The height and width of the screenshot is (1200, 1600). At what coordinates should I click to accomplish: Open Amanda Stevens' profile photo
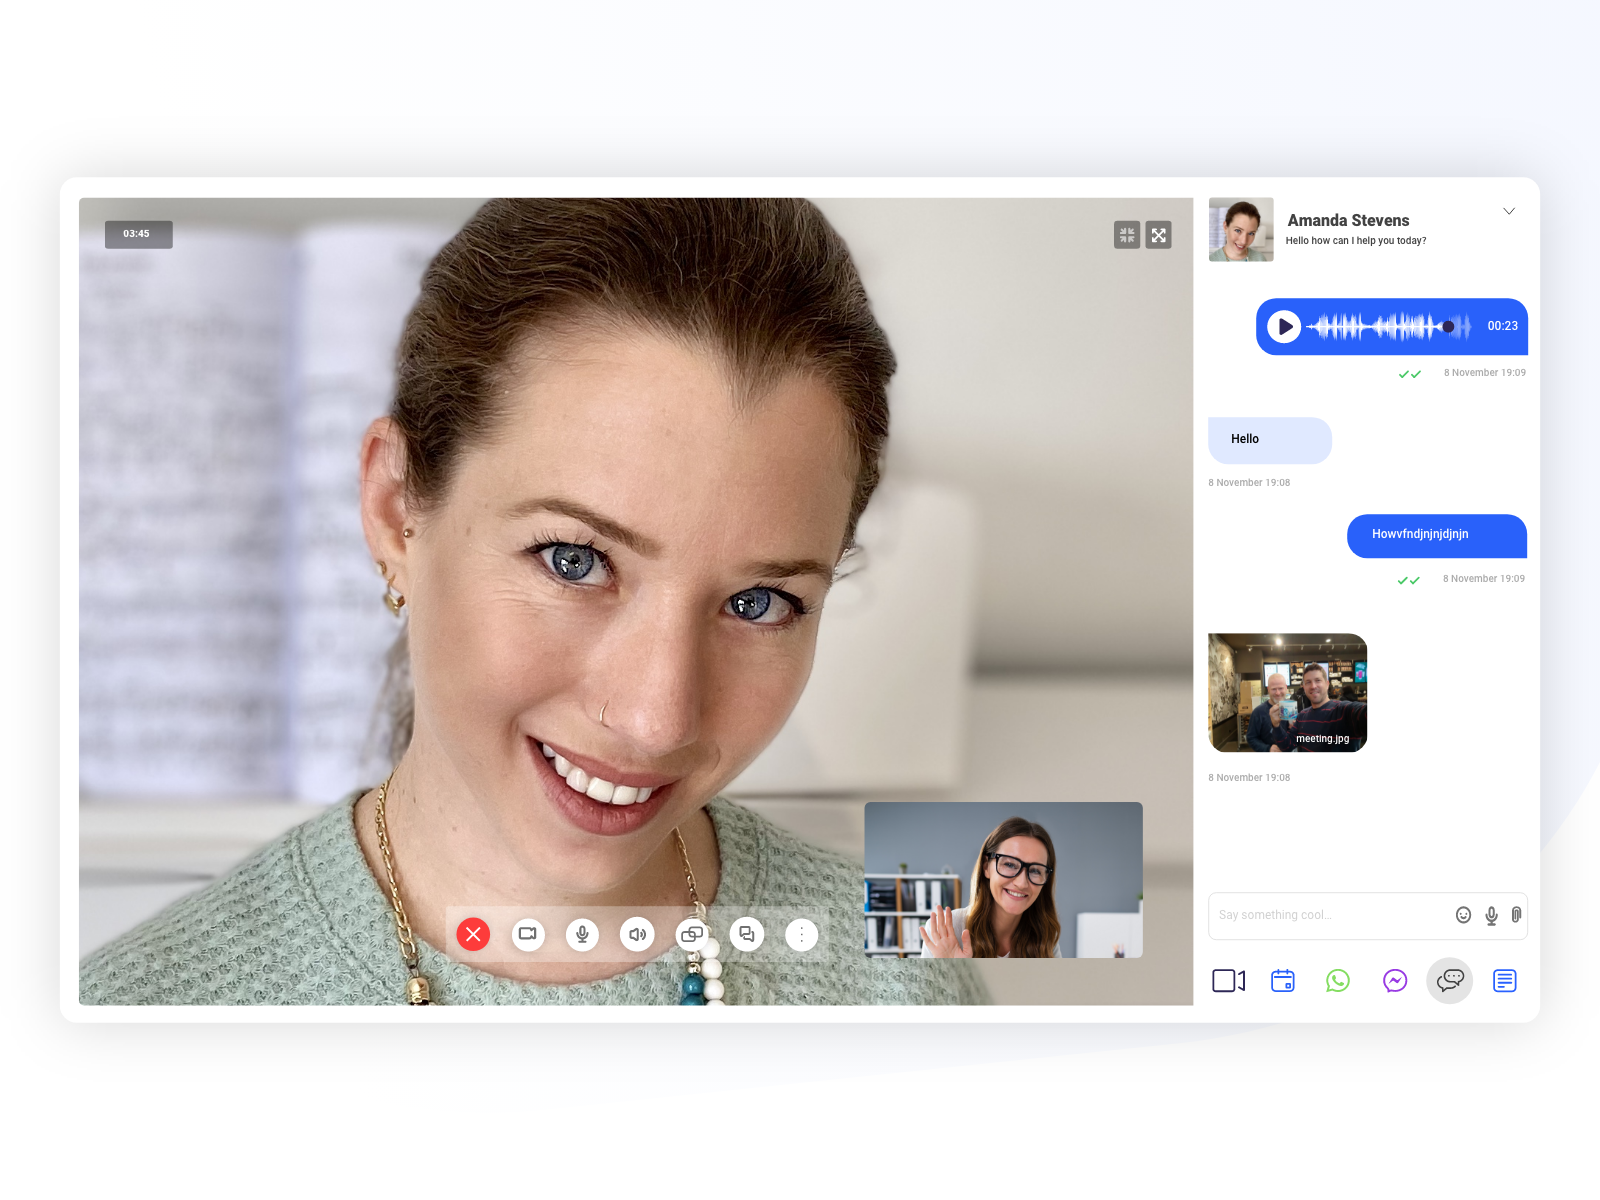coord(1241,229)
